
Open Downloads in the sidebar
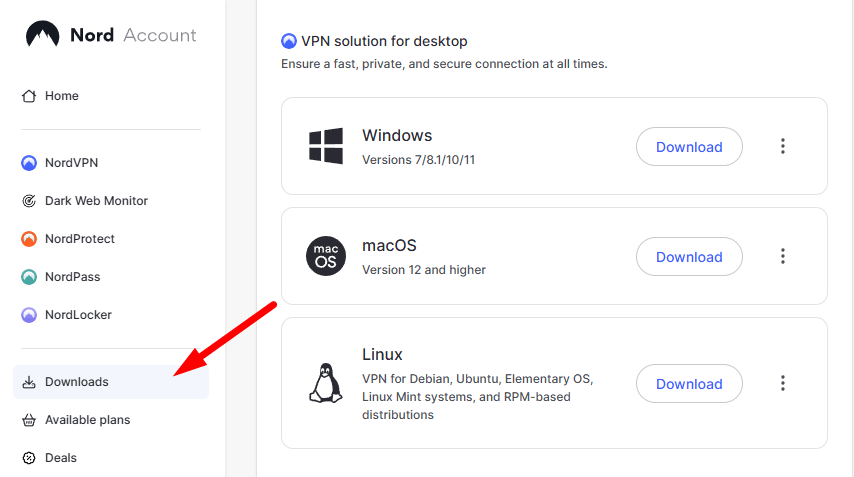[x=77, y=382]
